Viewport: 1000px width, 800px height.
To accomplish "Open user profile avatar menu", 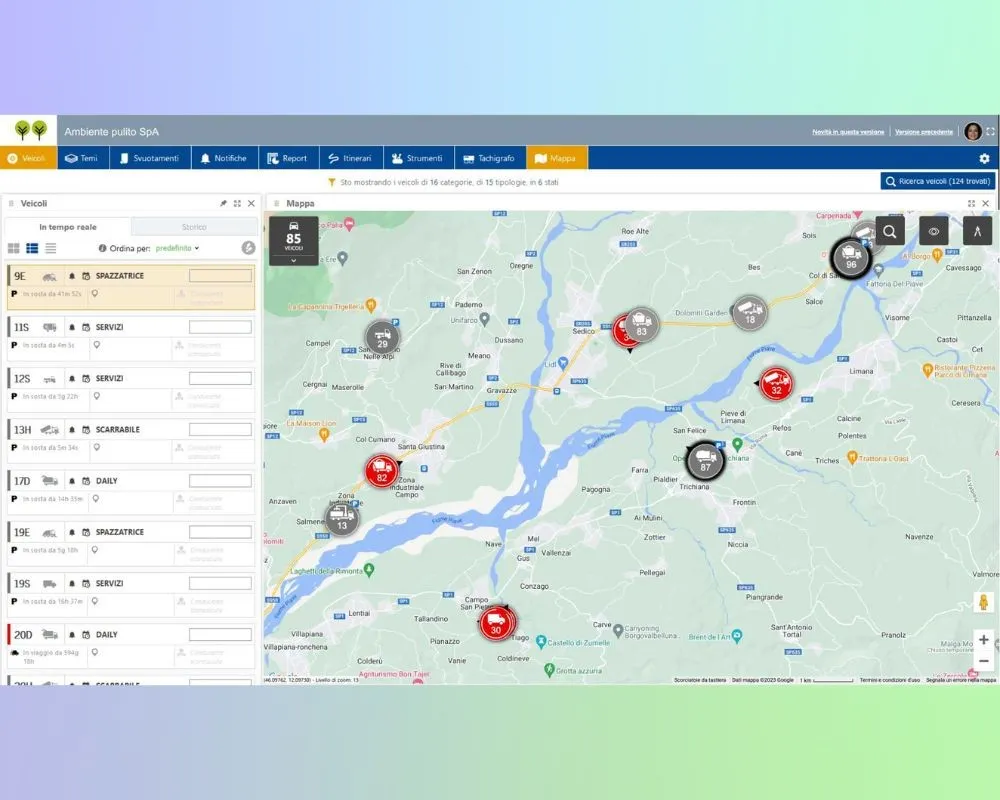I will (972, 132).
